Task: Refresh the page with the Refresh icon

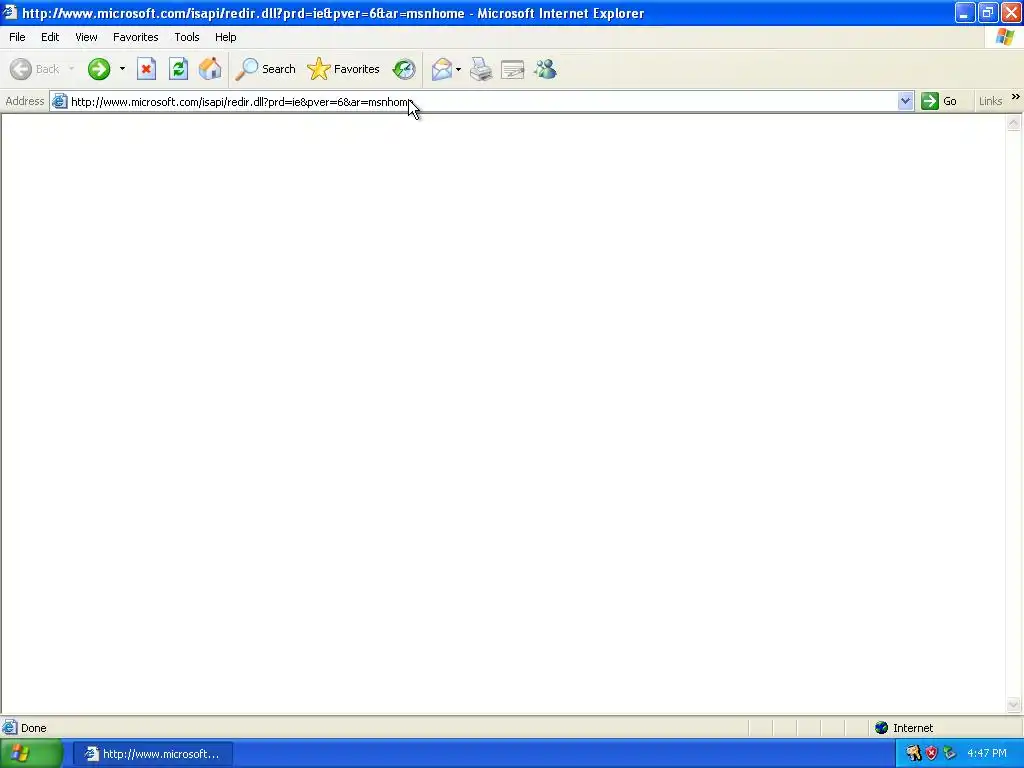Action: (x=178, y=69)
